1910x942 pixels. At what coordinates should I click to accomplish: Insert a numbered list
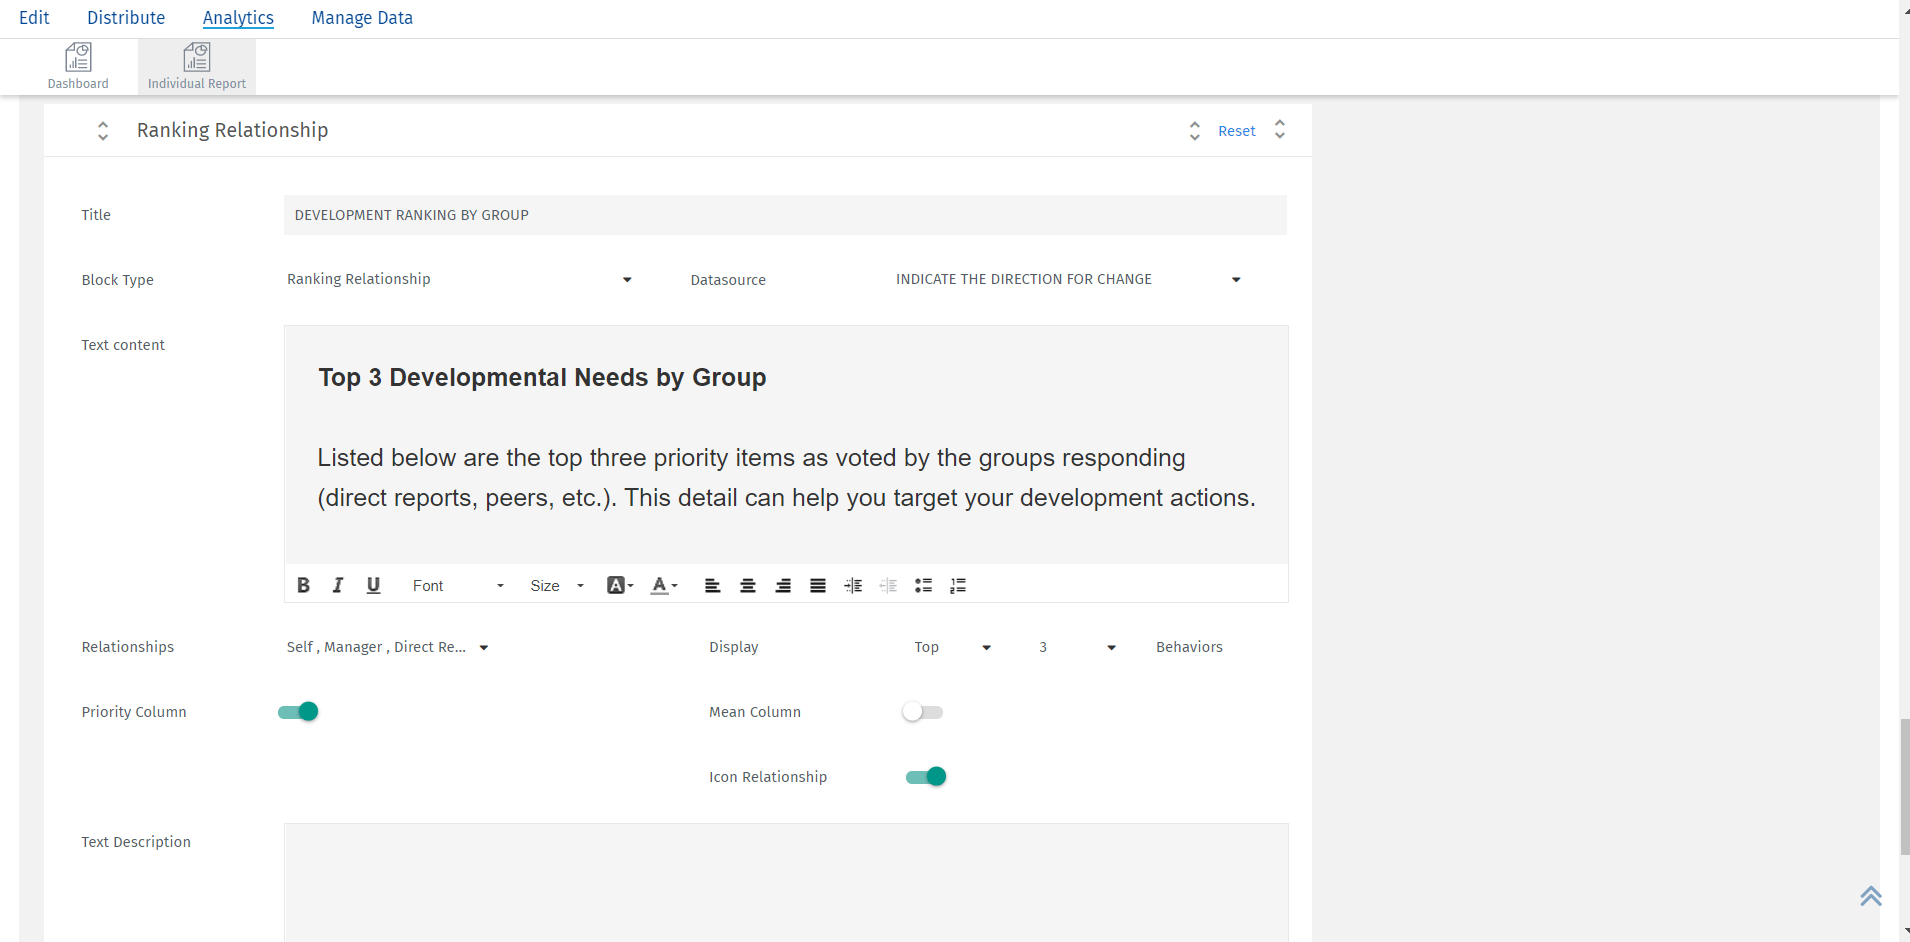click(x=957, y=585)
